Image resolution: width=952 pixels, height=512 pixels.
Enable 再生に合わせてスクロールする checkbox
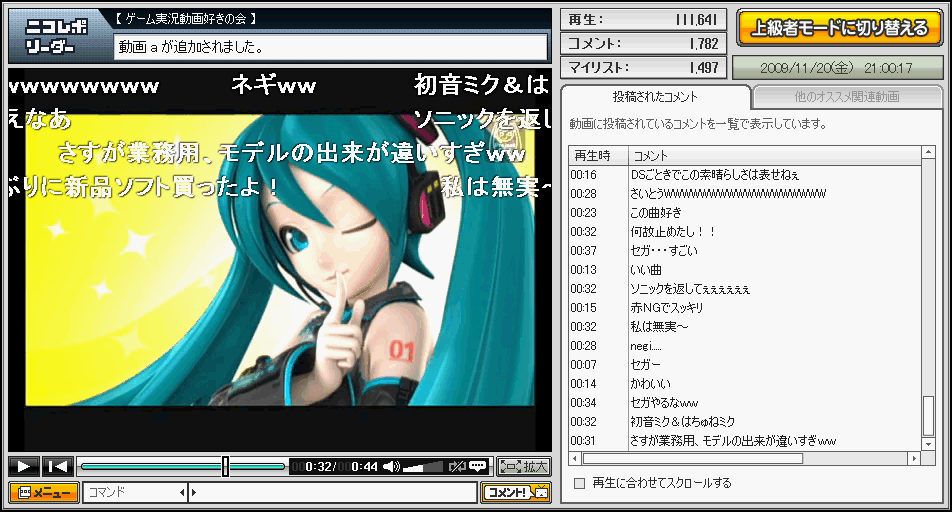[x=580, y=483]
